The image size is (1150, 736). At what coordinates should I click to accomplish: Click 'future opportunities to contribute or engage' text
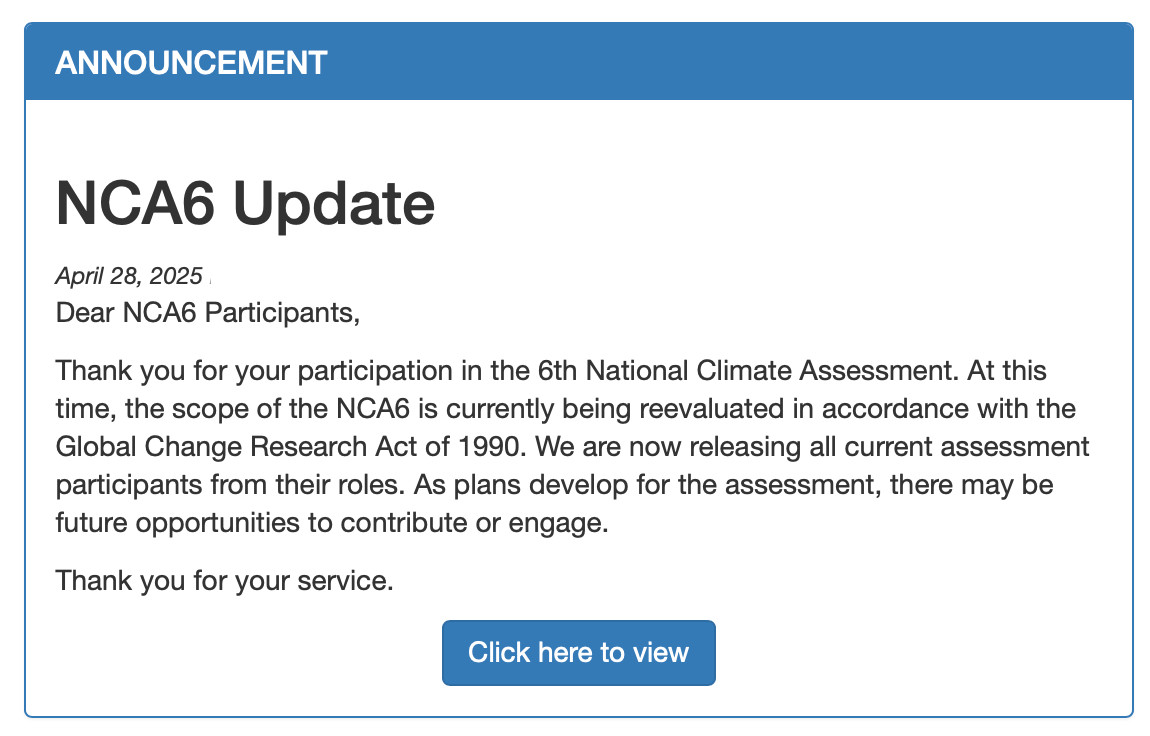[x=332, y=523]
